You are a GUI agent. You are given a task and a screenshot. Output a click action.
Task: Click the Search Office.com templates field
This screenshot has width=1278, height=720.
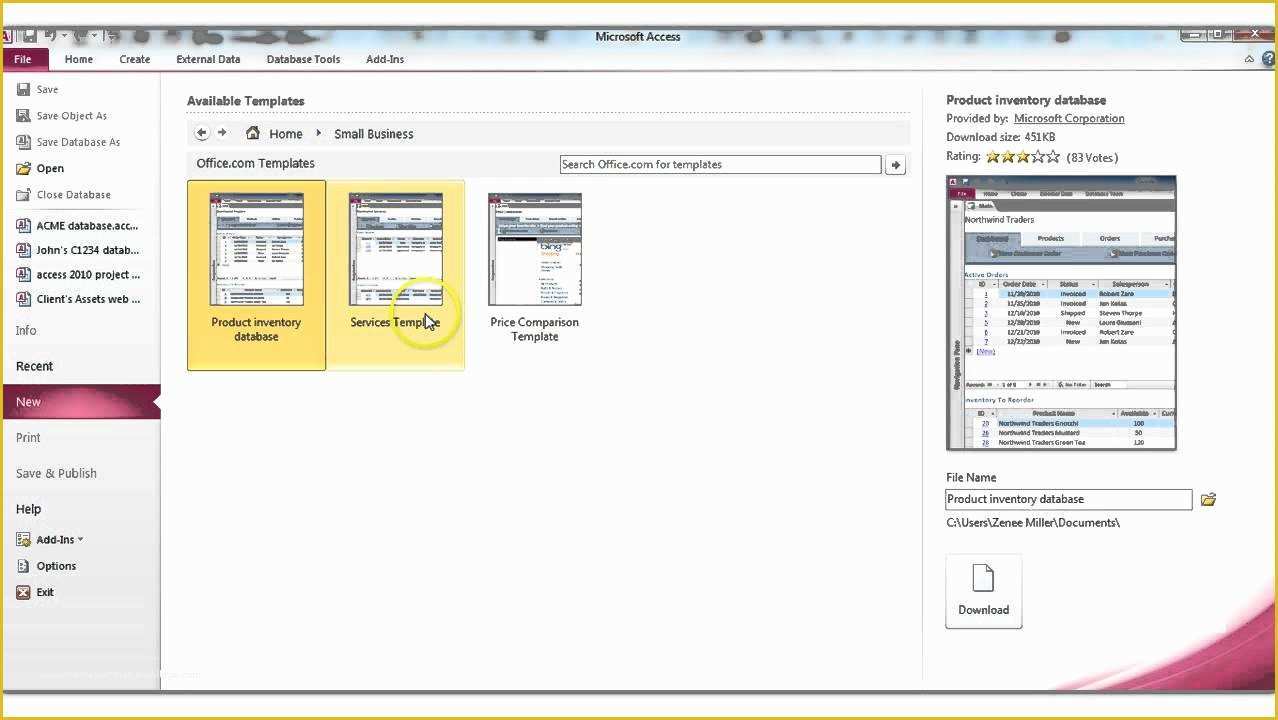point(720,165)
